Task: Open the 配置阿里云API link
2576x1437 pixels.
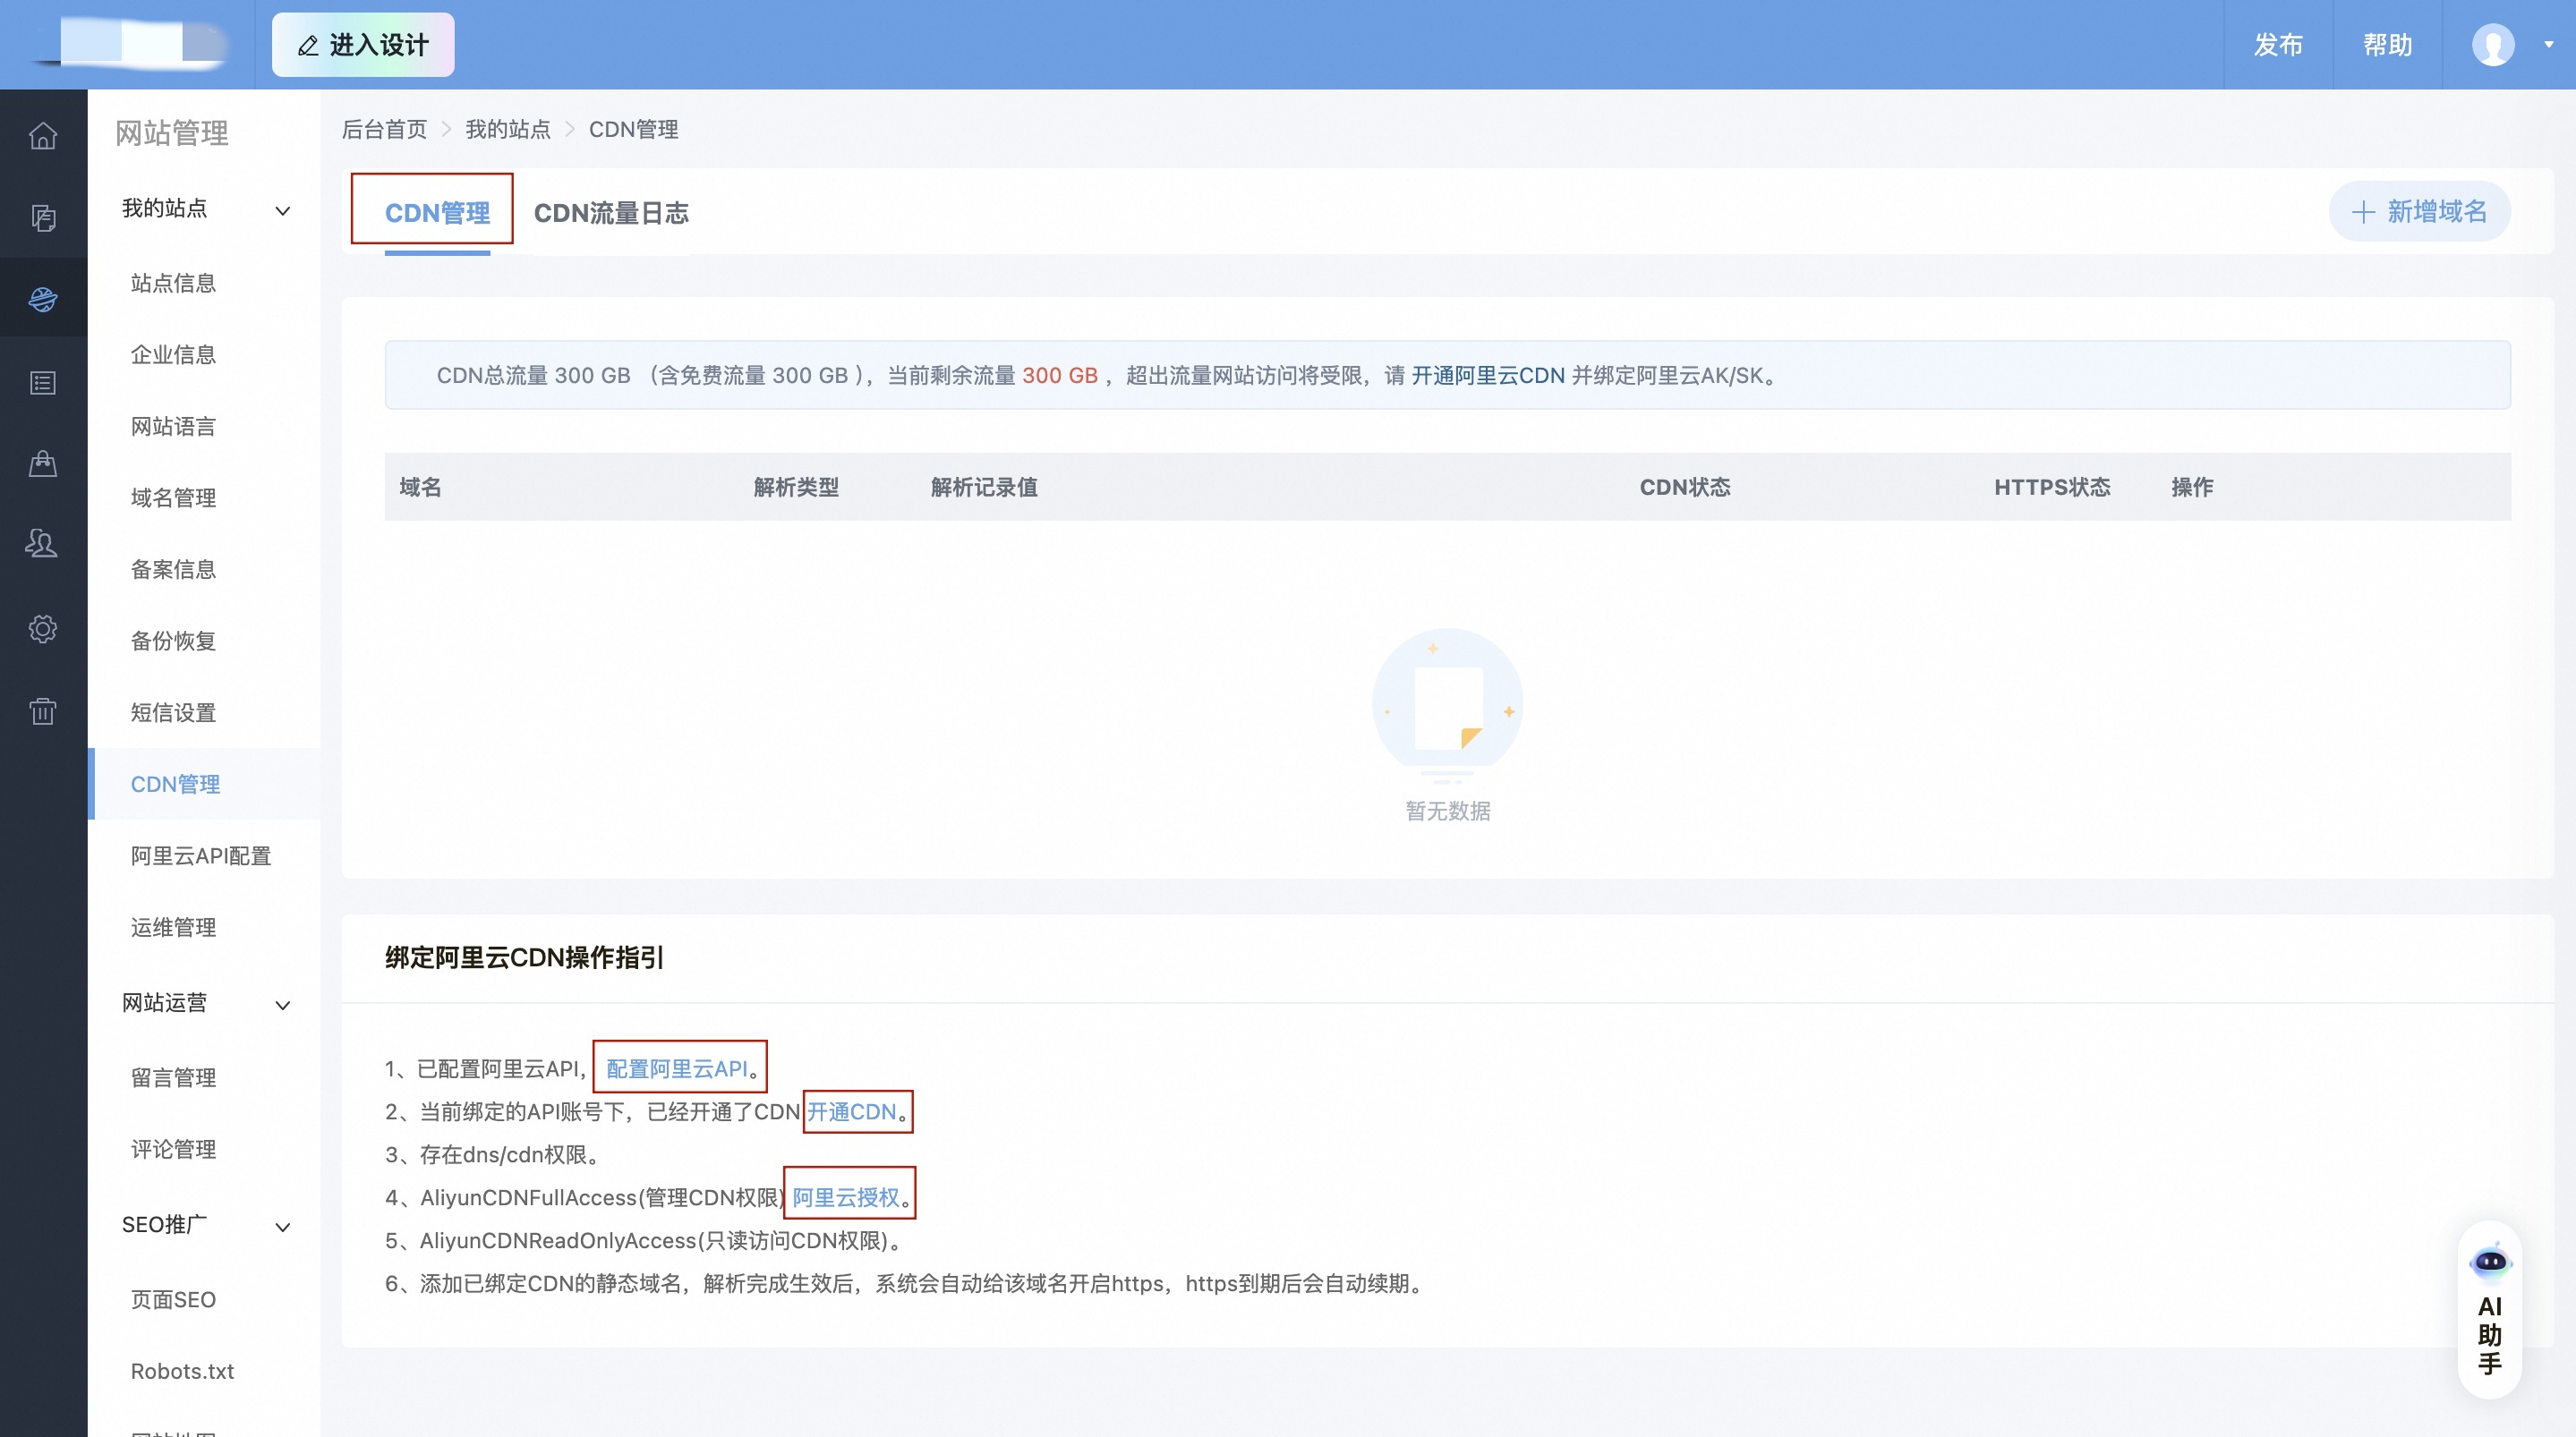Action: 675,1068
